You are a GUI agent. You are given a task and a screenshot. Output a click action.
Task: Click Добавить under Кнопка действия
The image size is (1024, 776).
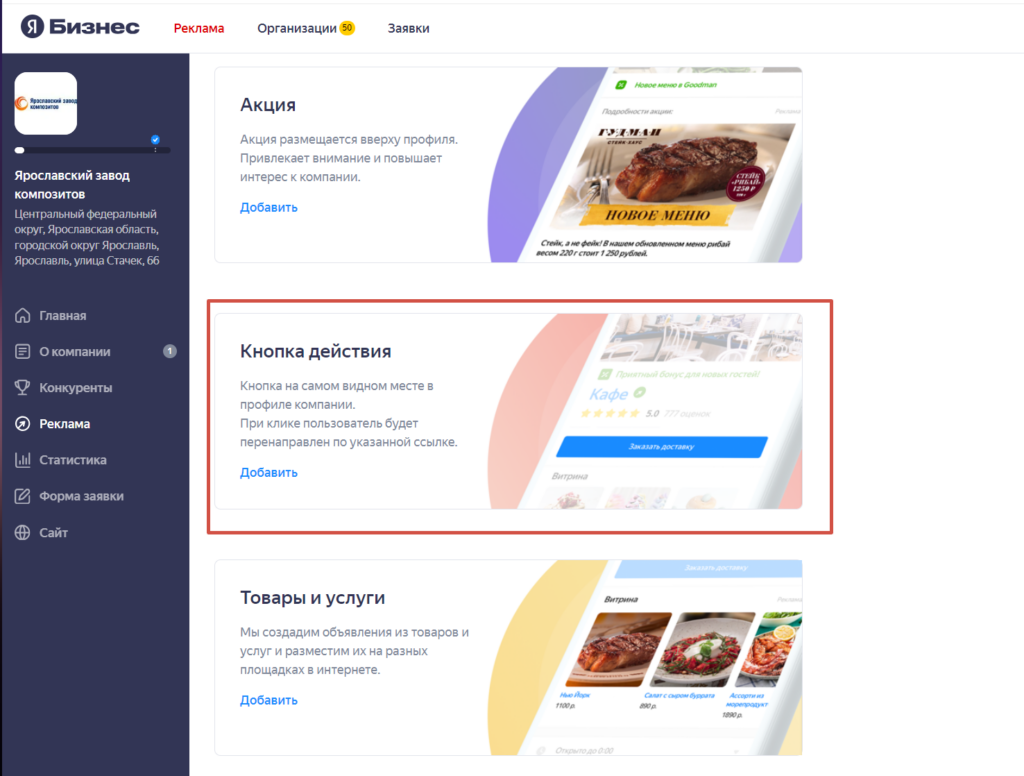tap(268, 472)
